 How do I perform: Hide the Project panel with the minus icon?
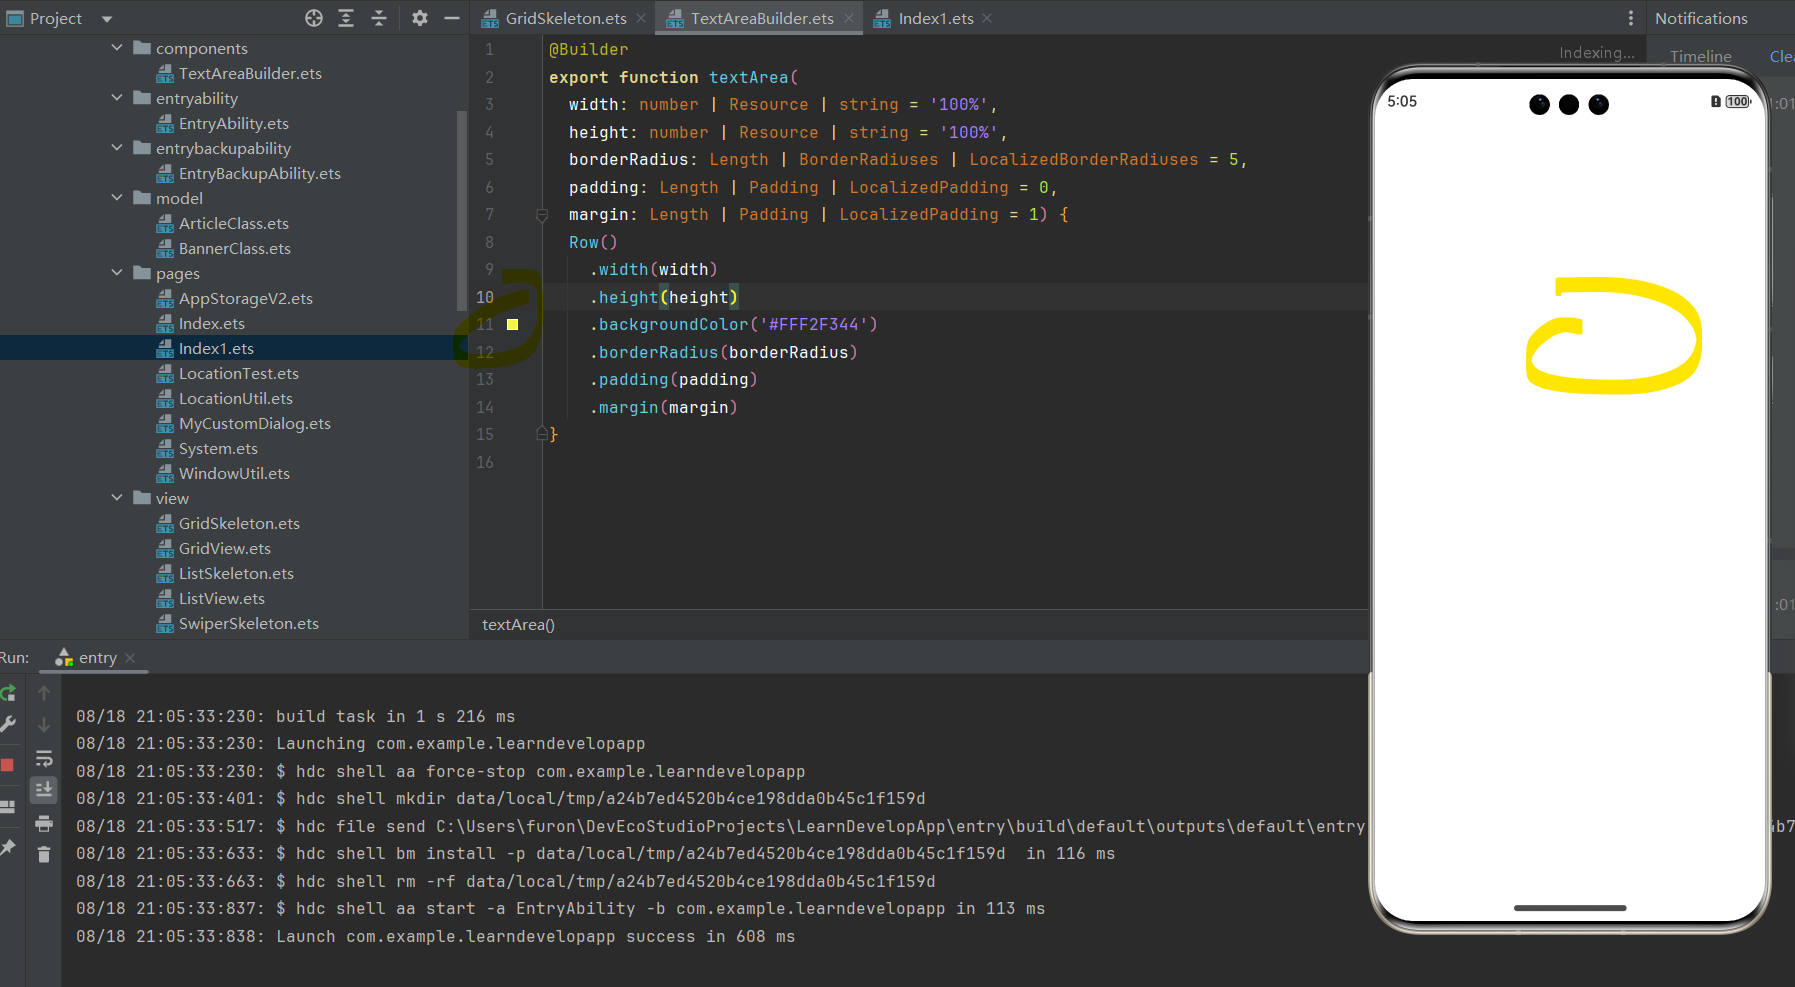click(x=452, y=18)
